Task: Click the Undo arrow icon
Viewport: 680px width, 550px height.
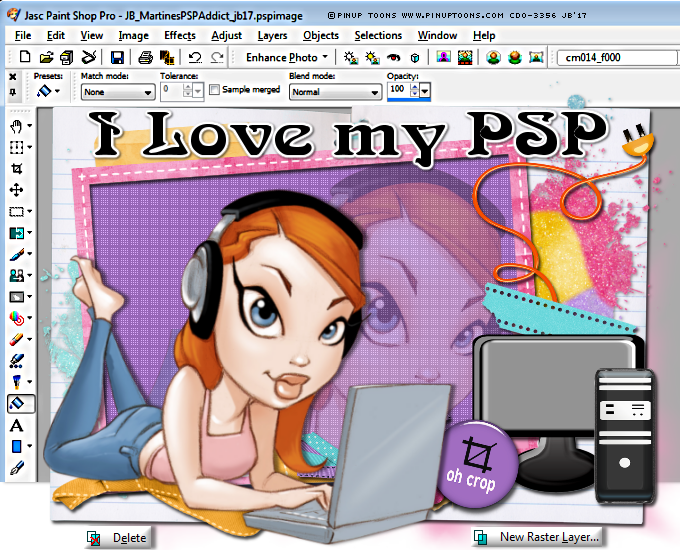Action: click(193, 58)
